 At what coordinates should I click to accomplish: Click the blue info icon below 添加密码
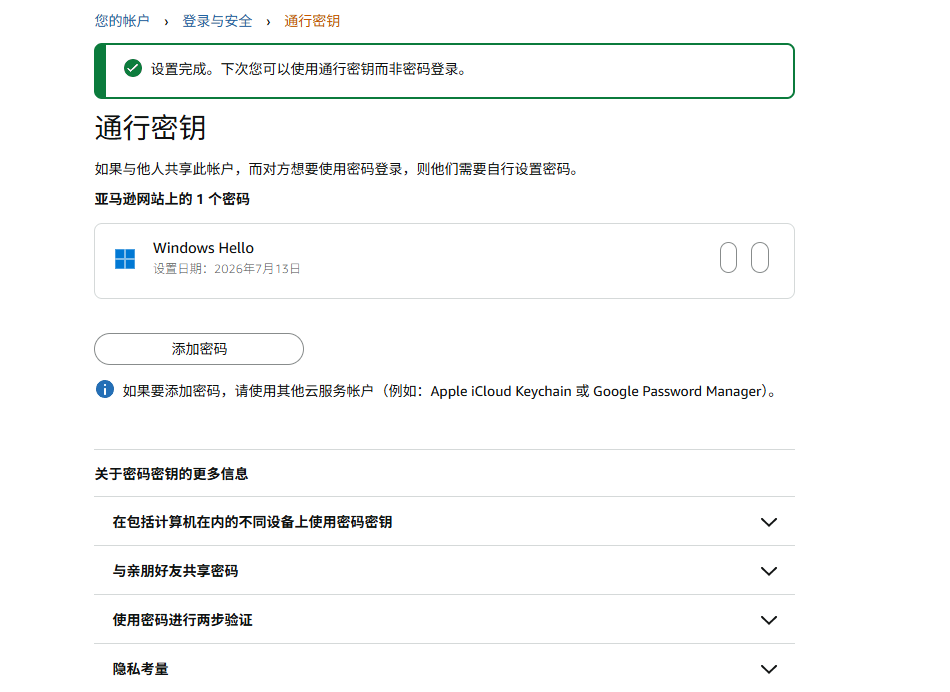[105, 389]
